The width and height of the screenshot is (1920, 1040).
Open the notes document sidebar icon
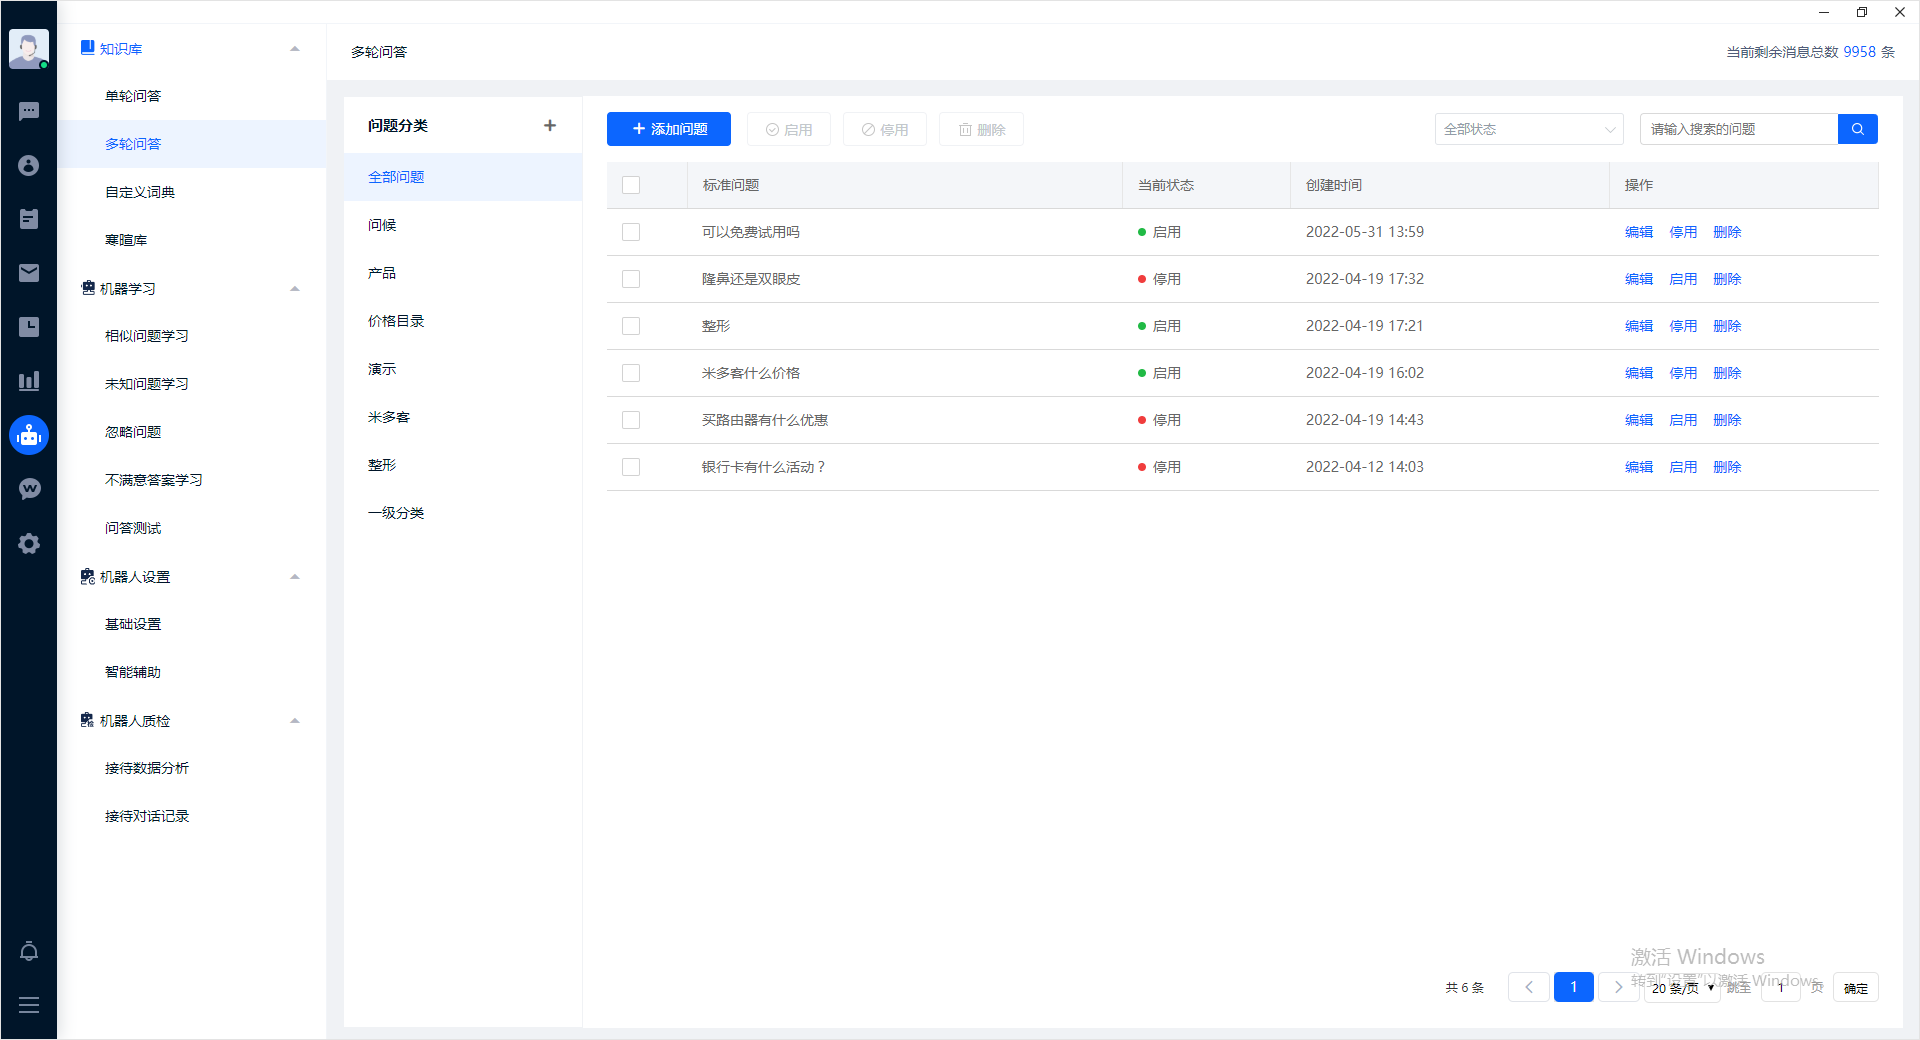(29, 219)
